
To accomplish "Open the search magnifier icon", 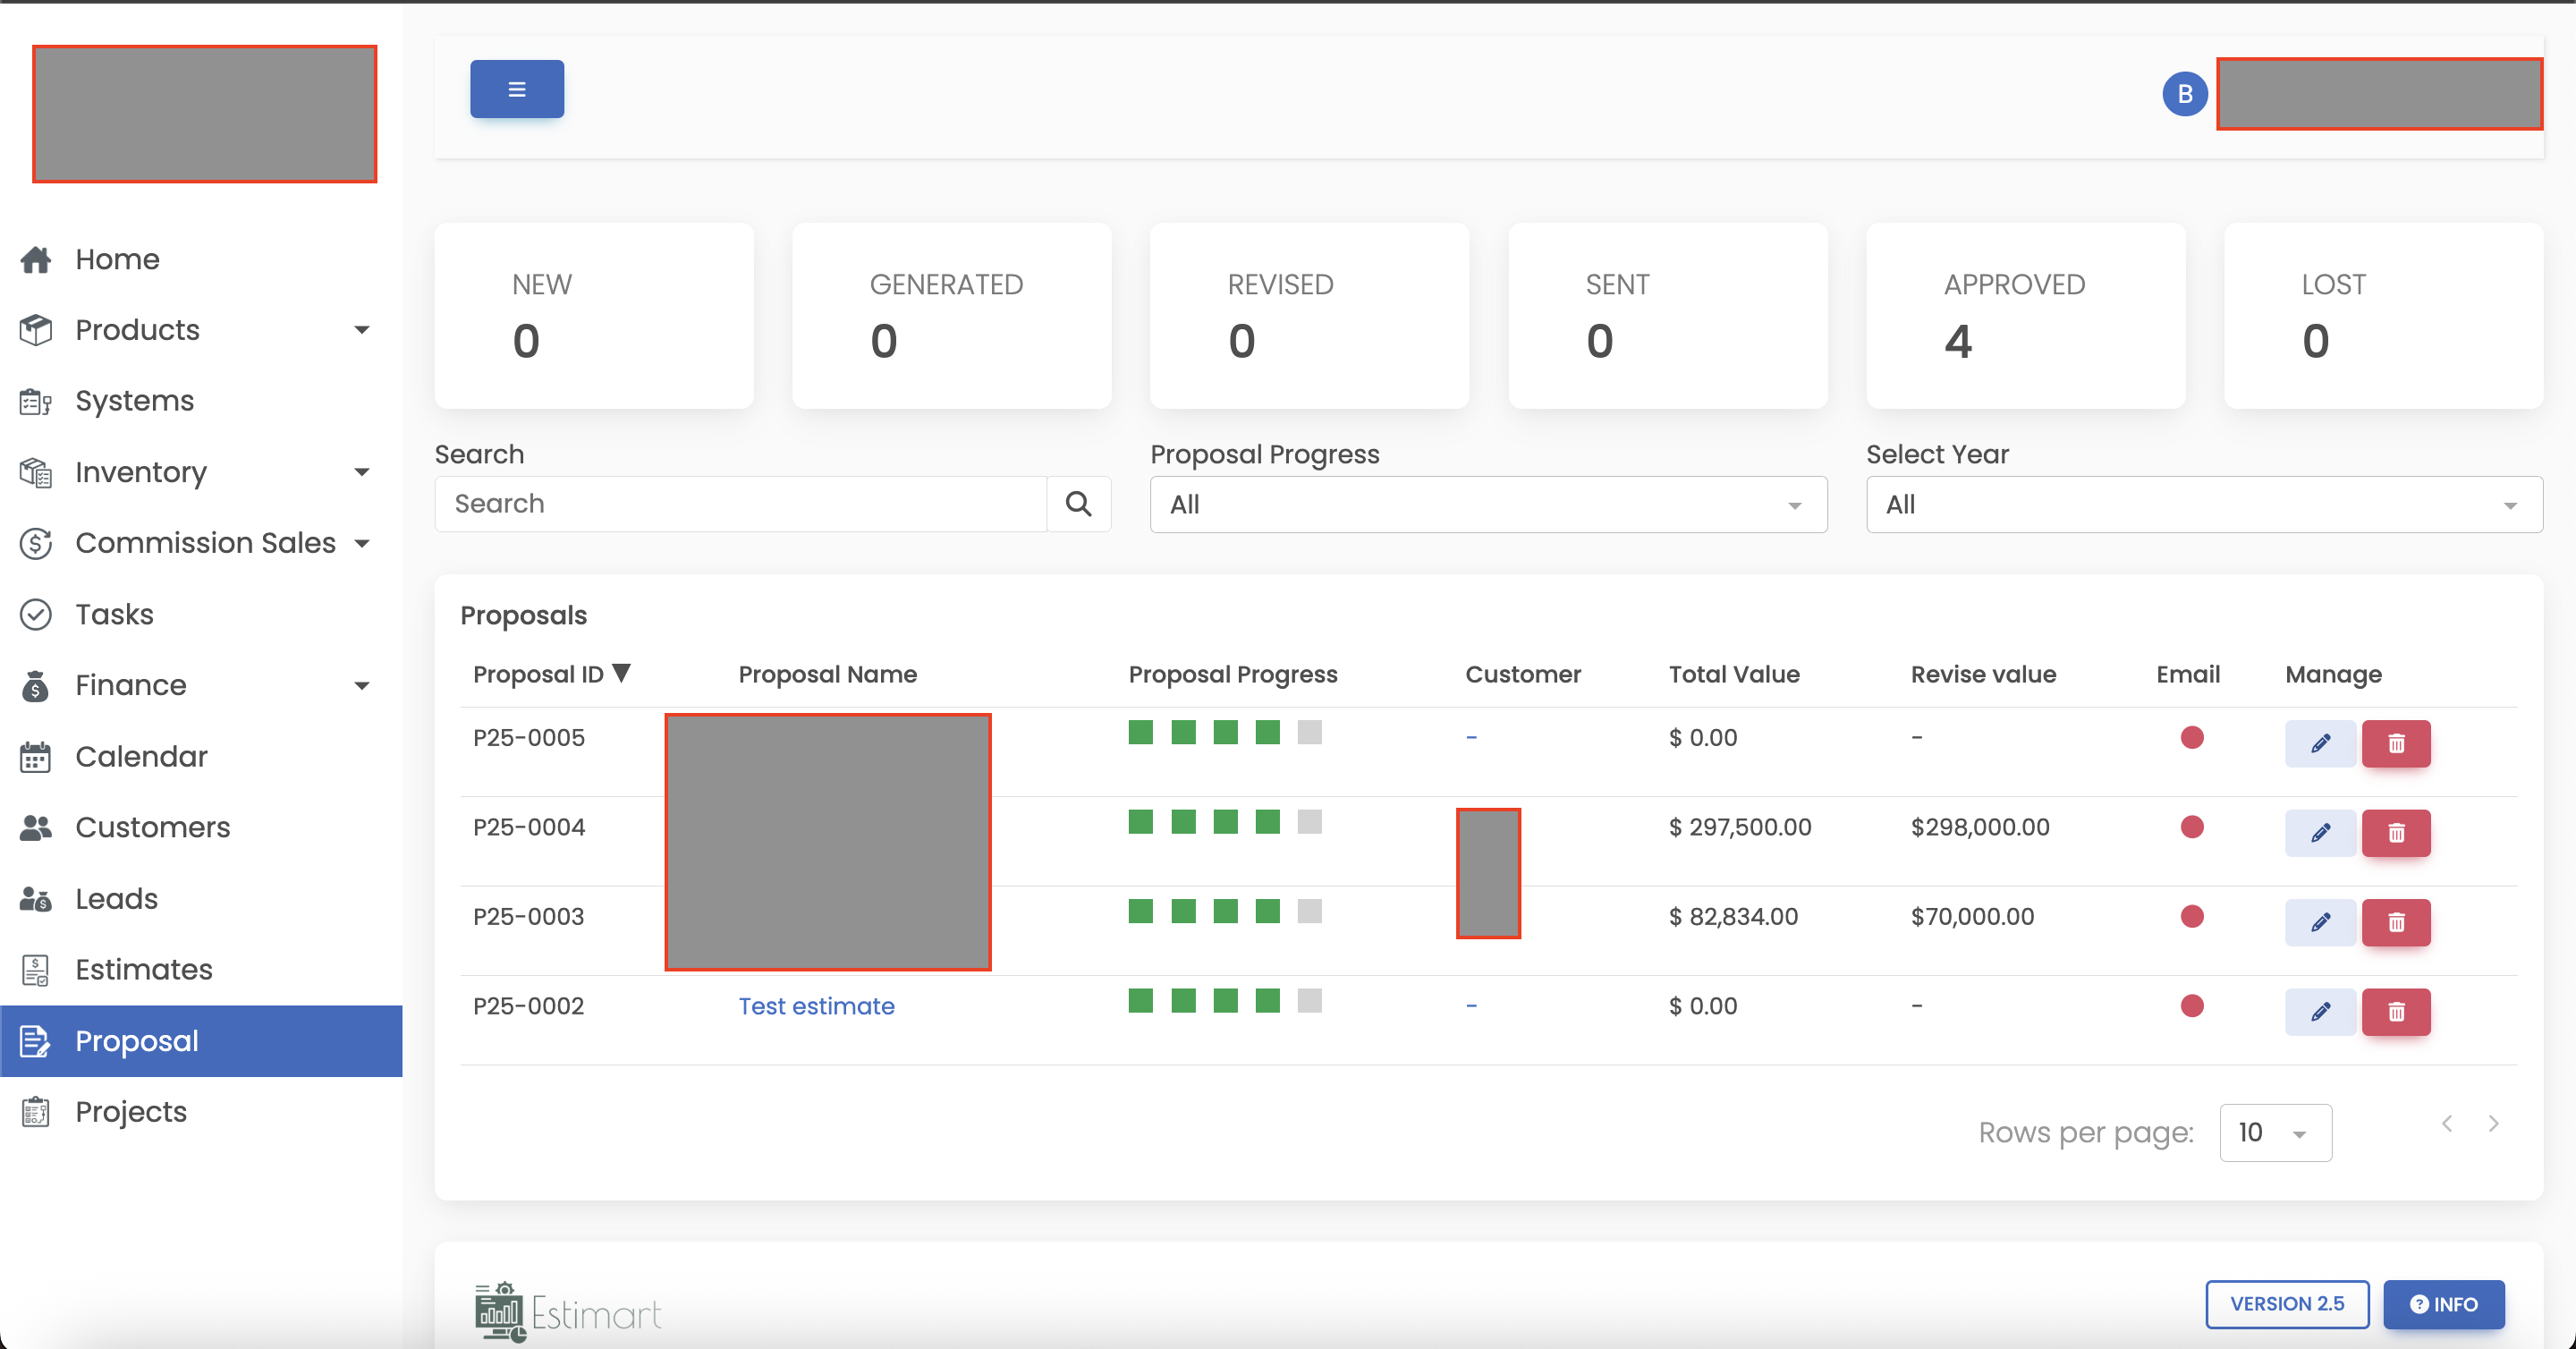I will click(1079, 504).
